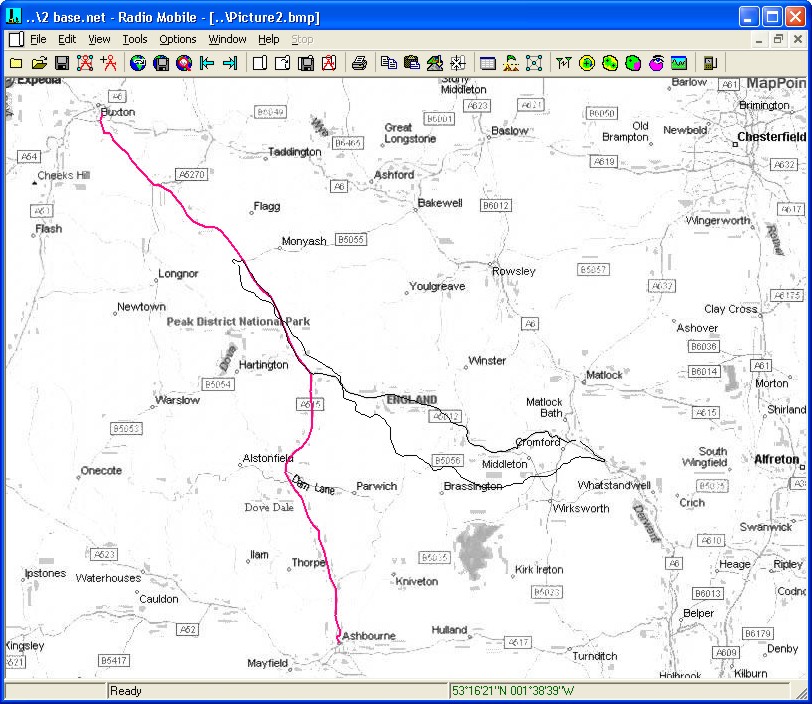Open the View menu

99,39
